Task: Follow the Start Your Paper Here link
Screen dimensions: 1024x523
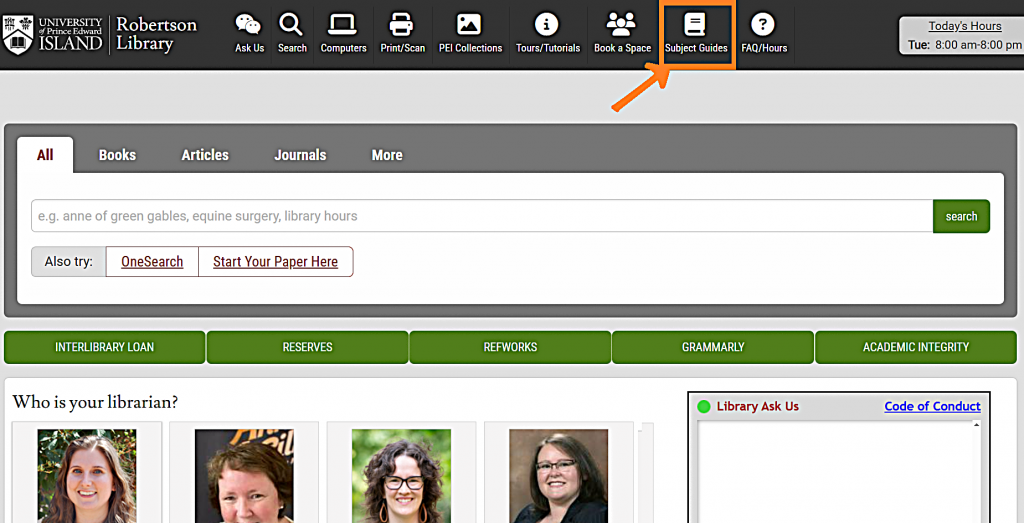Action: coord(275,262)
